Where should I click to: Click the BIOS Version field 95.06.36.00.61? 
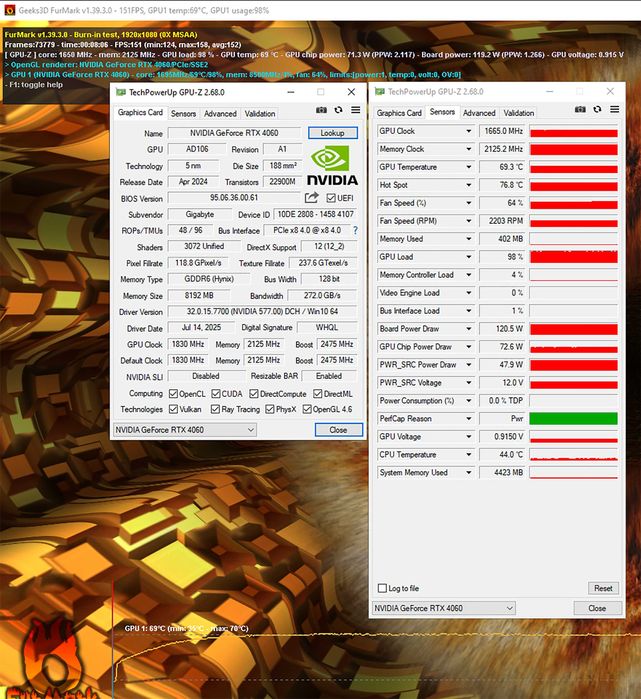(x=234, y=197)
